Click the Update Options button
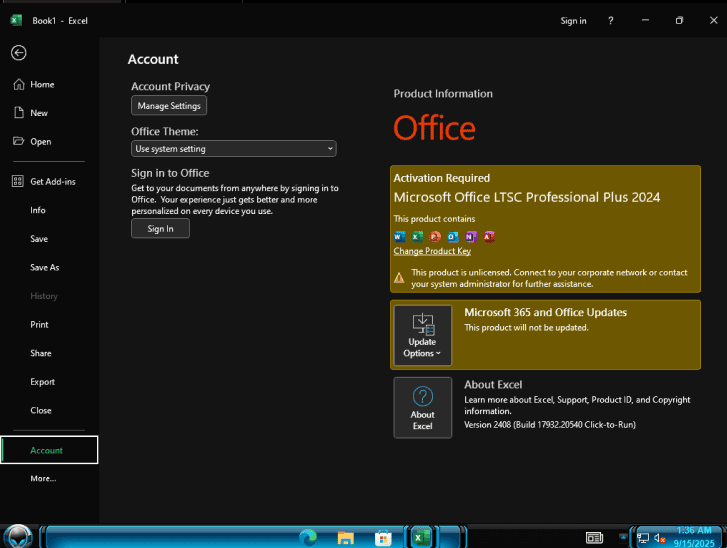Image resolution: width=727 pixels, height=548 pixels. pos(422,335)
